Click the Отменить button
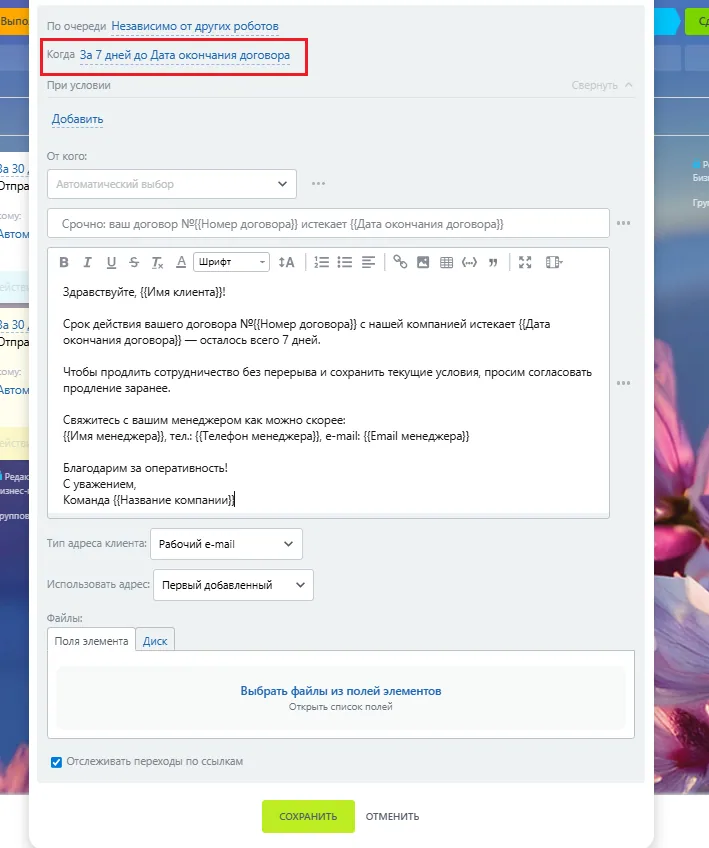This screenshot has height=848, width=709. click(392, 816)
